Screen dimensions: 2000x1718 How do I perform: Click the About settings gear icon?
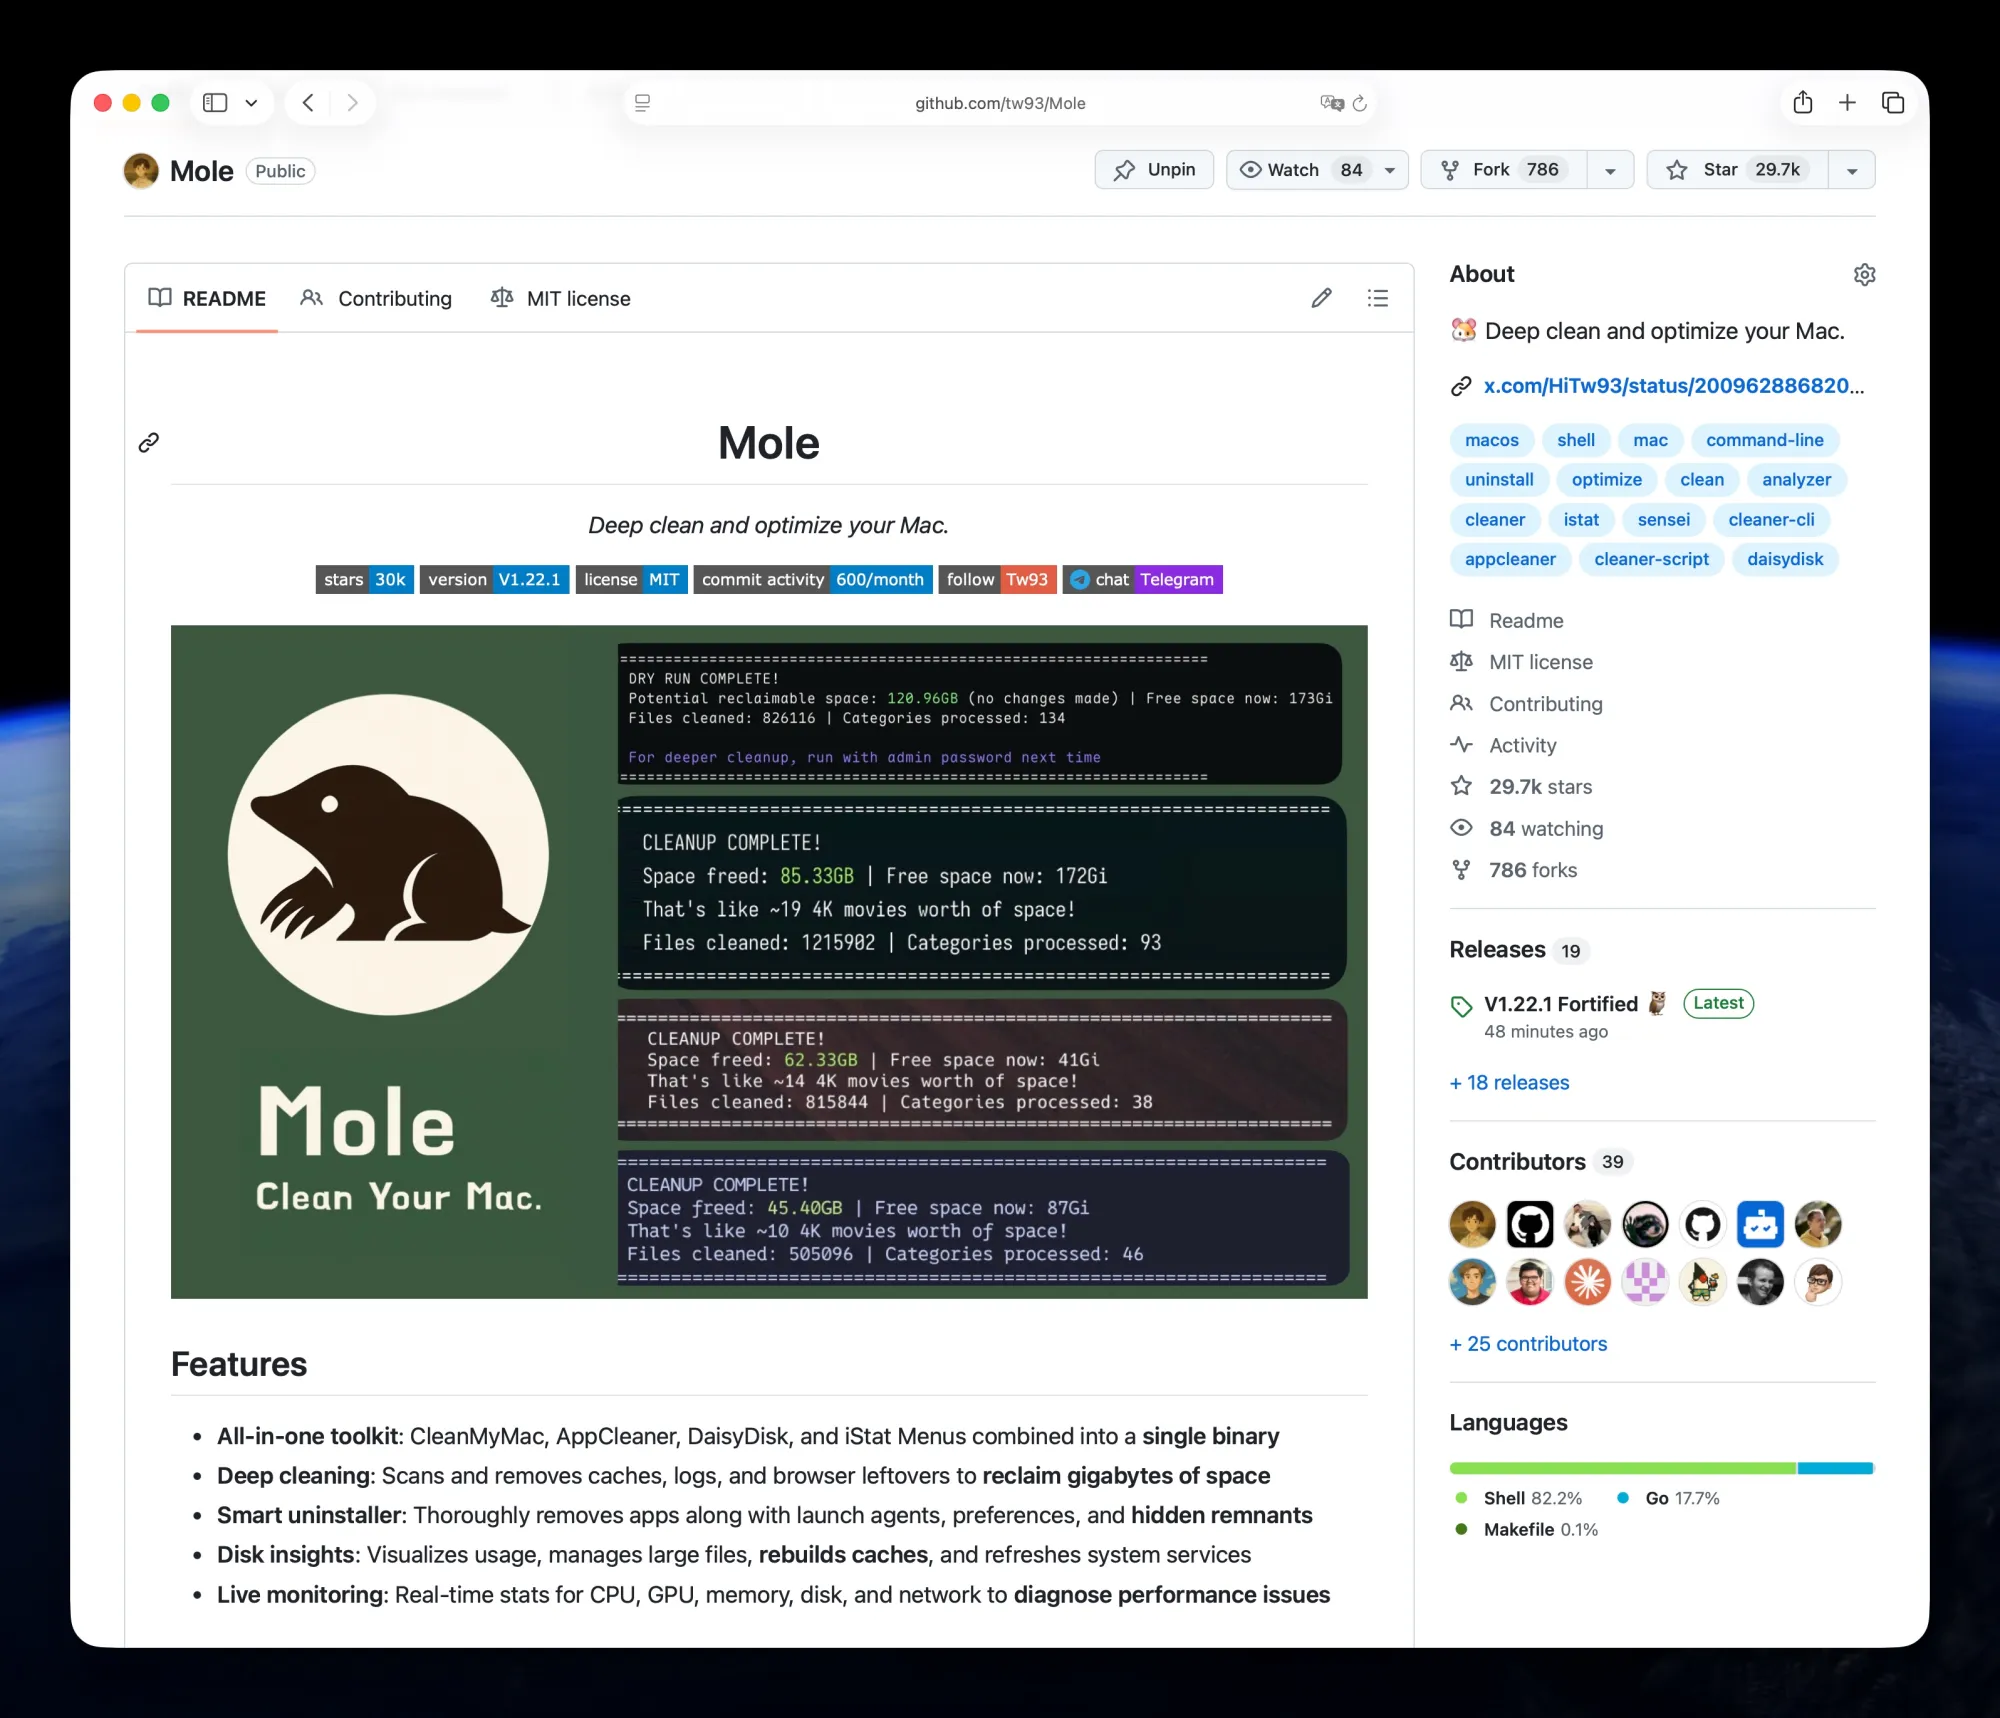point(1864,274)
